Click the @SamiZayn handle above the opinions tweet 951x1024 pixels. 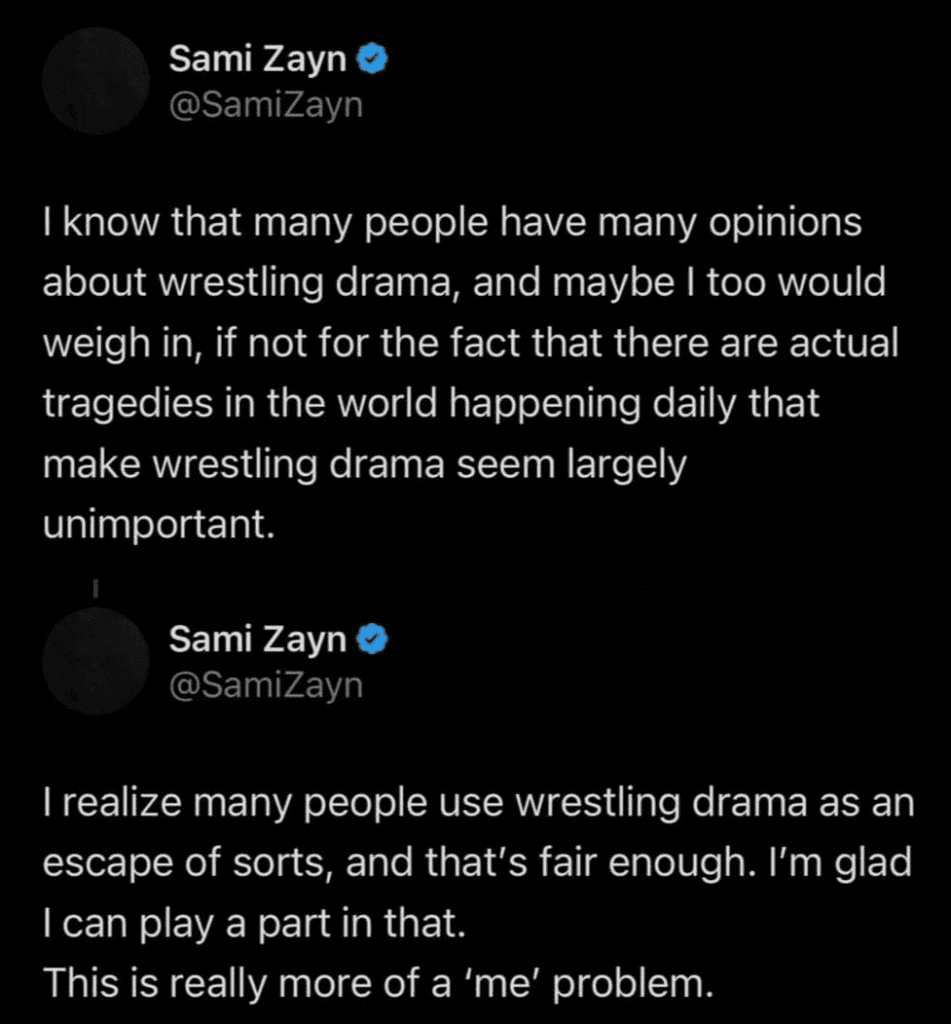pos(265,105)
